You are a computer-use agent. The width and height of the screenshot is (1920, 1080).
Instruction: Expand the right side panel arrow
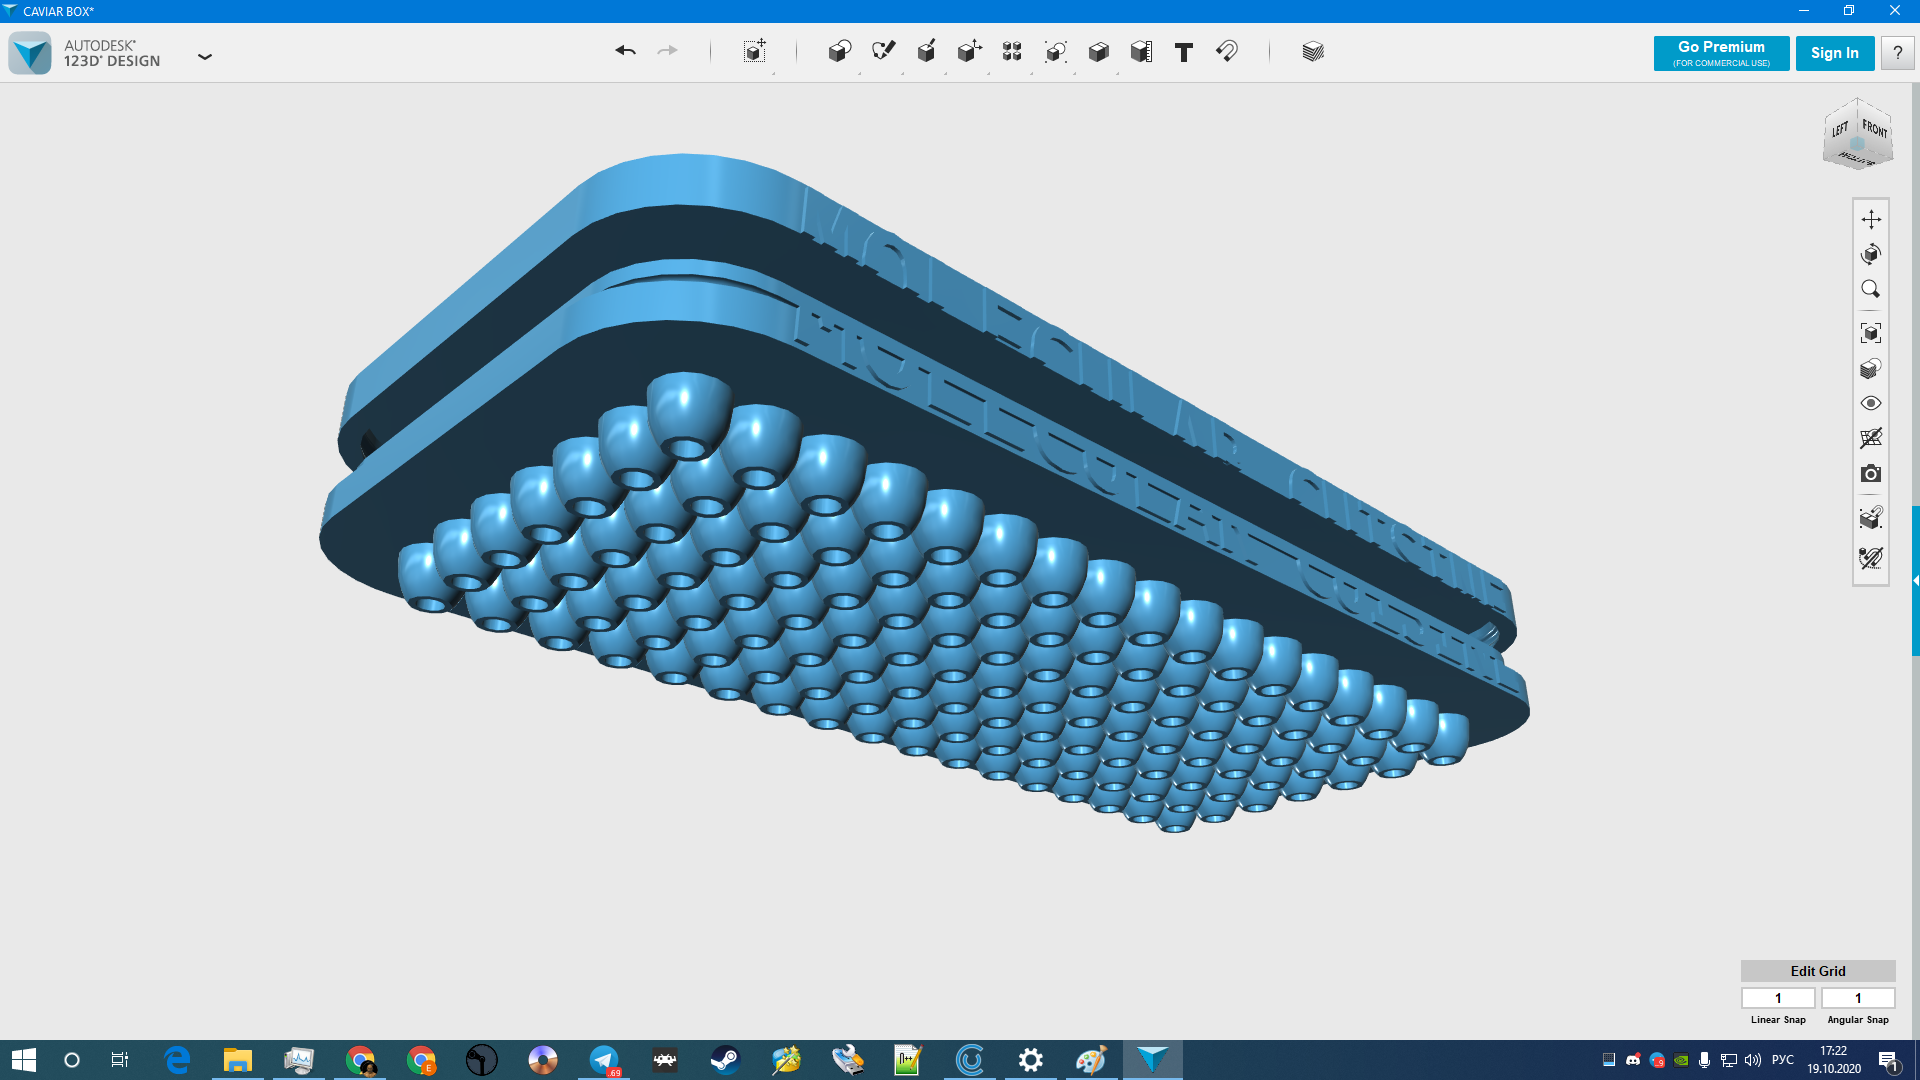(x=1915, y=580)
